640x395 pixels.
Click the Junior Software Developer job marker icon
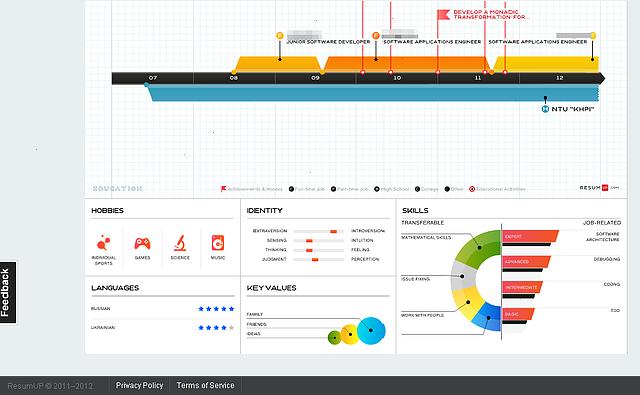point(280,36)
